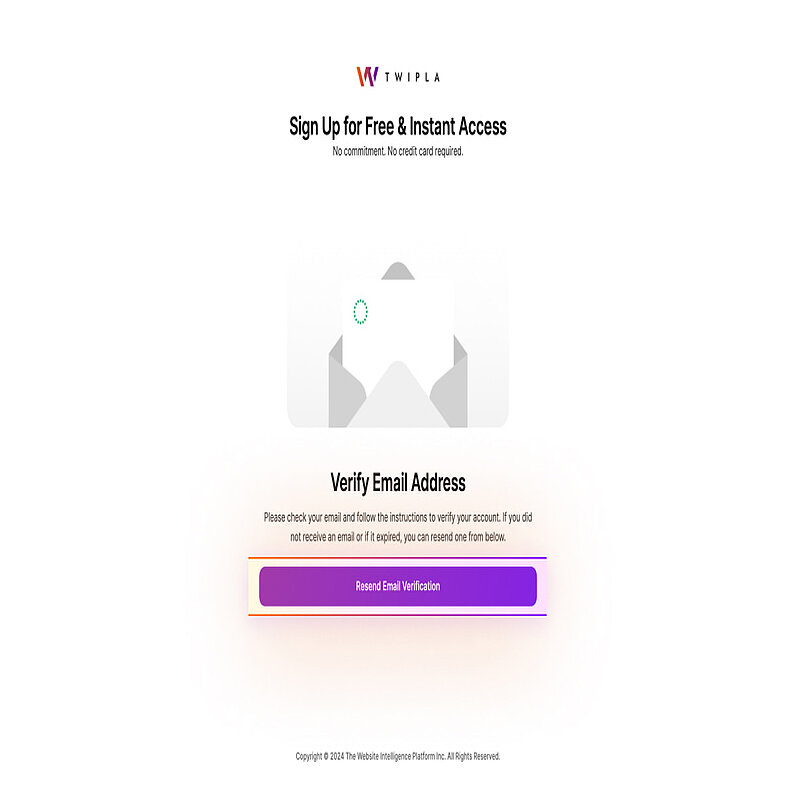Click the Twipla W logo icon

click(x=367, y=77)
